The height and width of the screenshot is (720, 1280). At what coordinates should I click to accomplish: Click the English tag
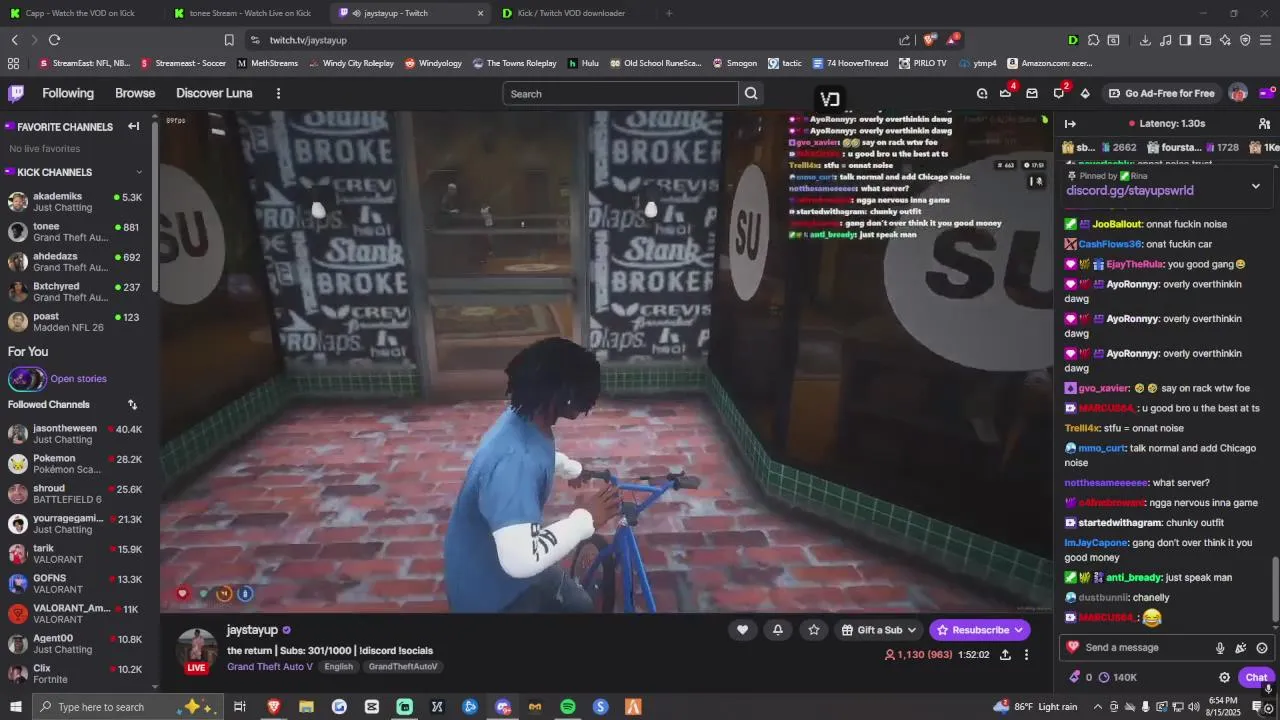(338, 667)
